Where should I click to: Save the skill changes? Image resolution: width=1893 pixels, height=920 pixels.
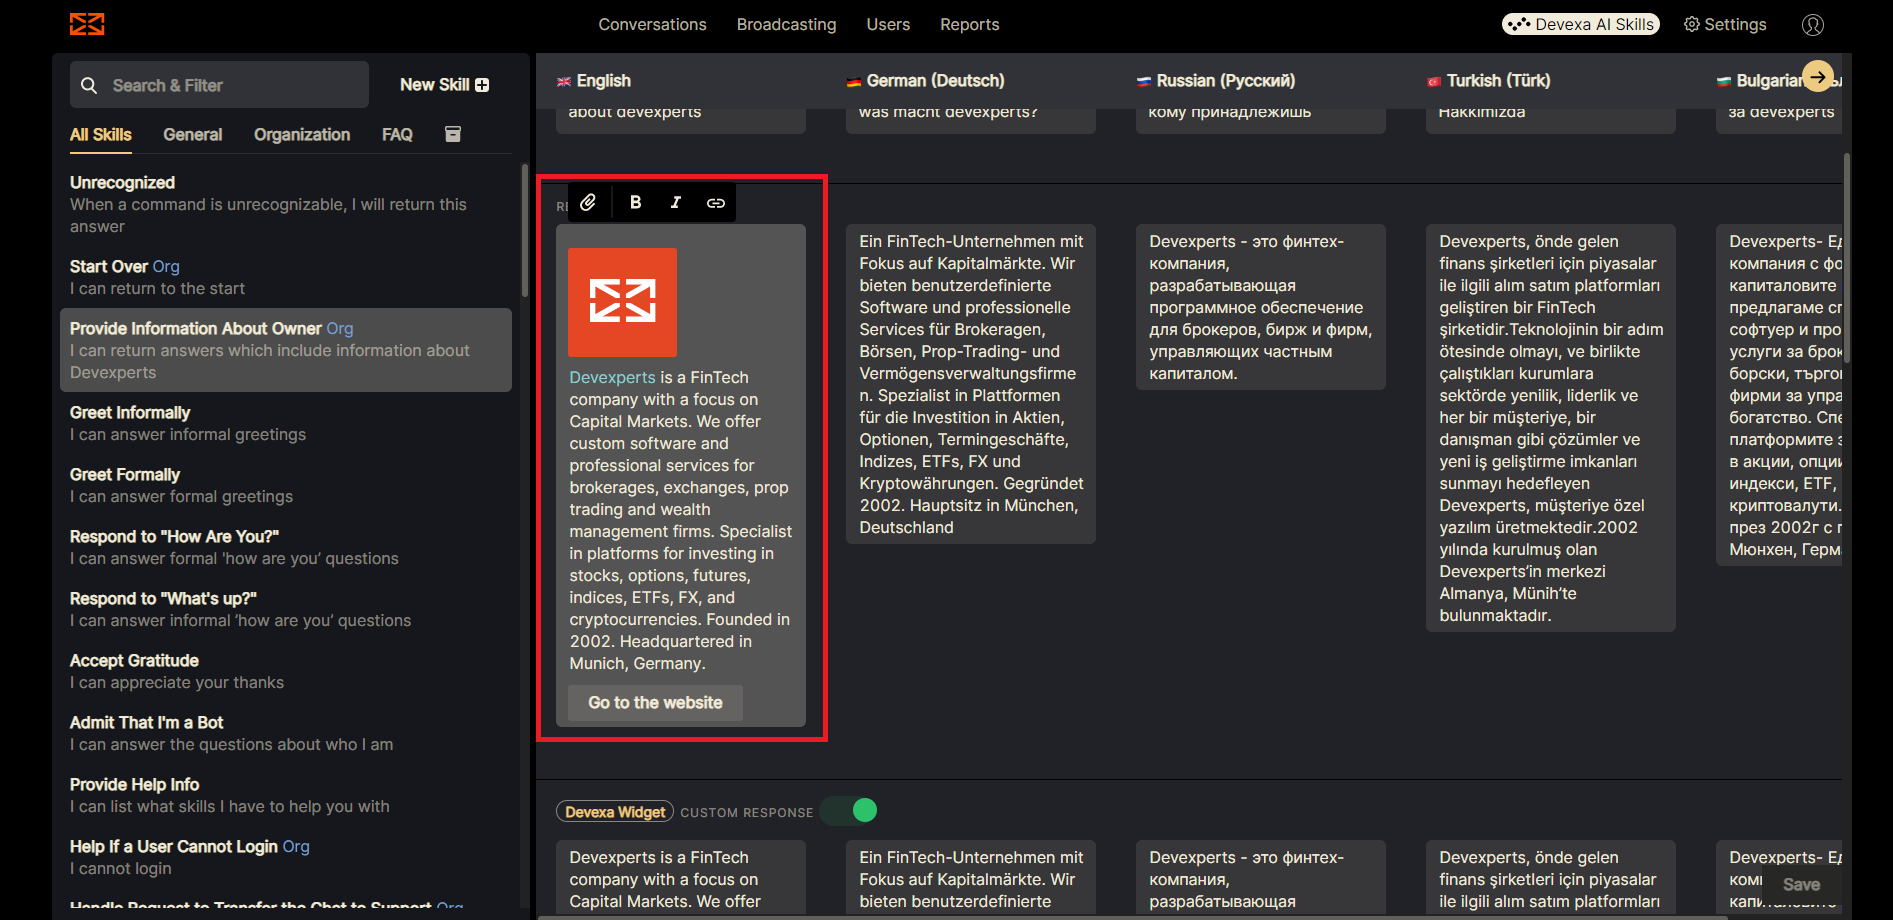[1801, 885]
